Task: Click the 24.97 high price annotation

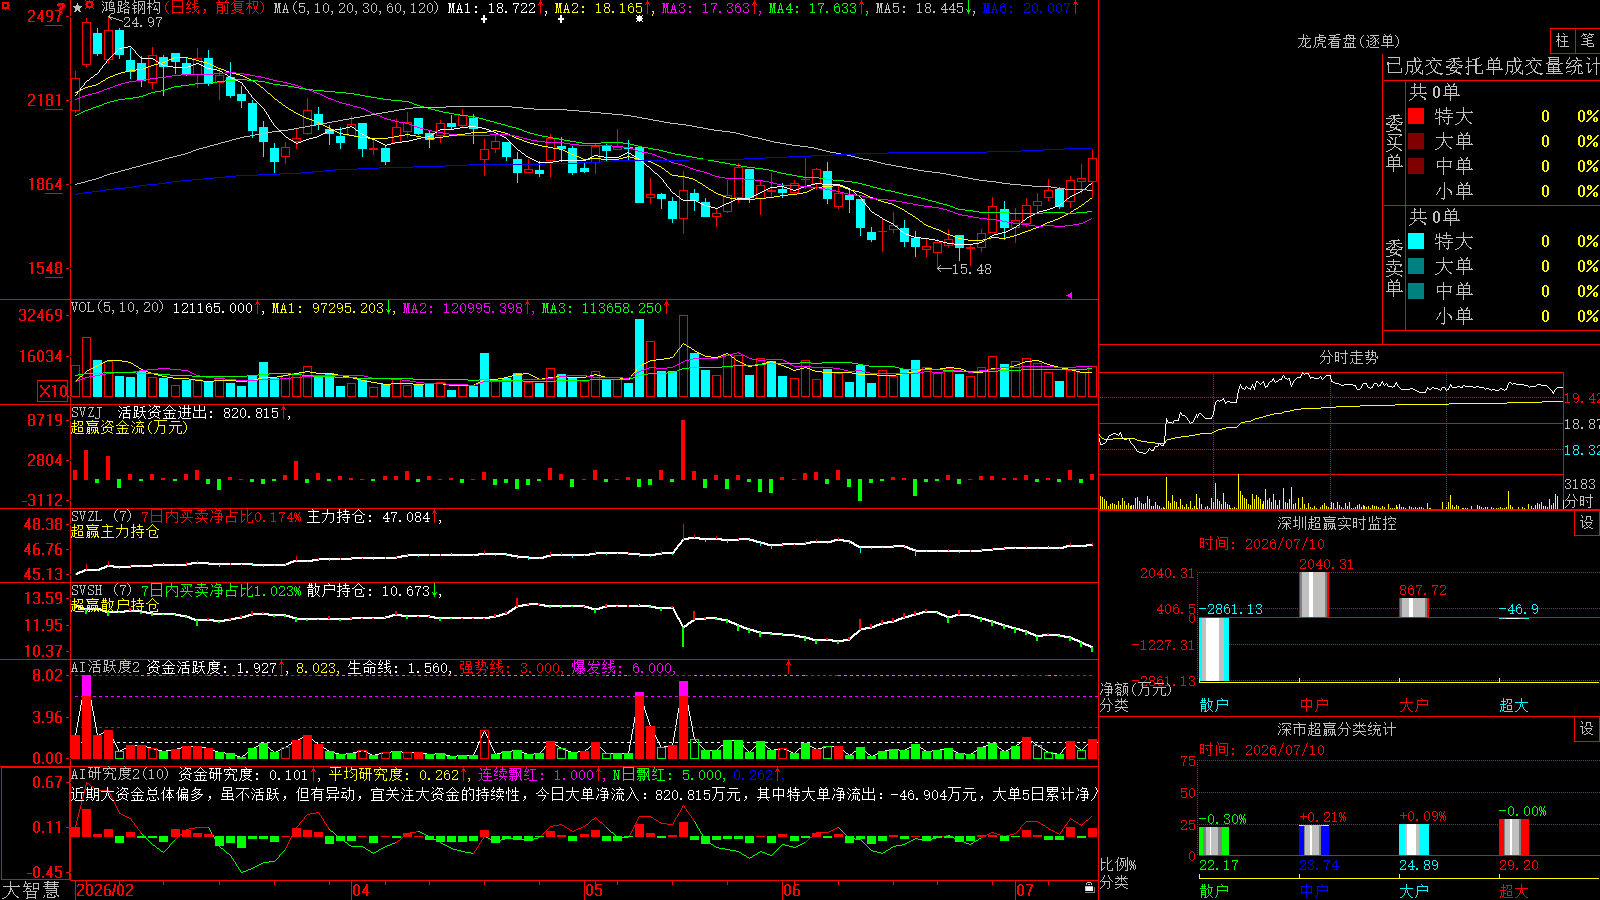Action: (142, 22)
